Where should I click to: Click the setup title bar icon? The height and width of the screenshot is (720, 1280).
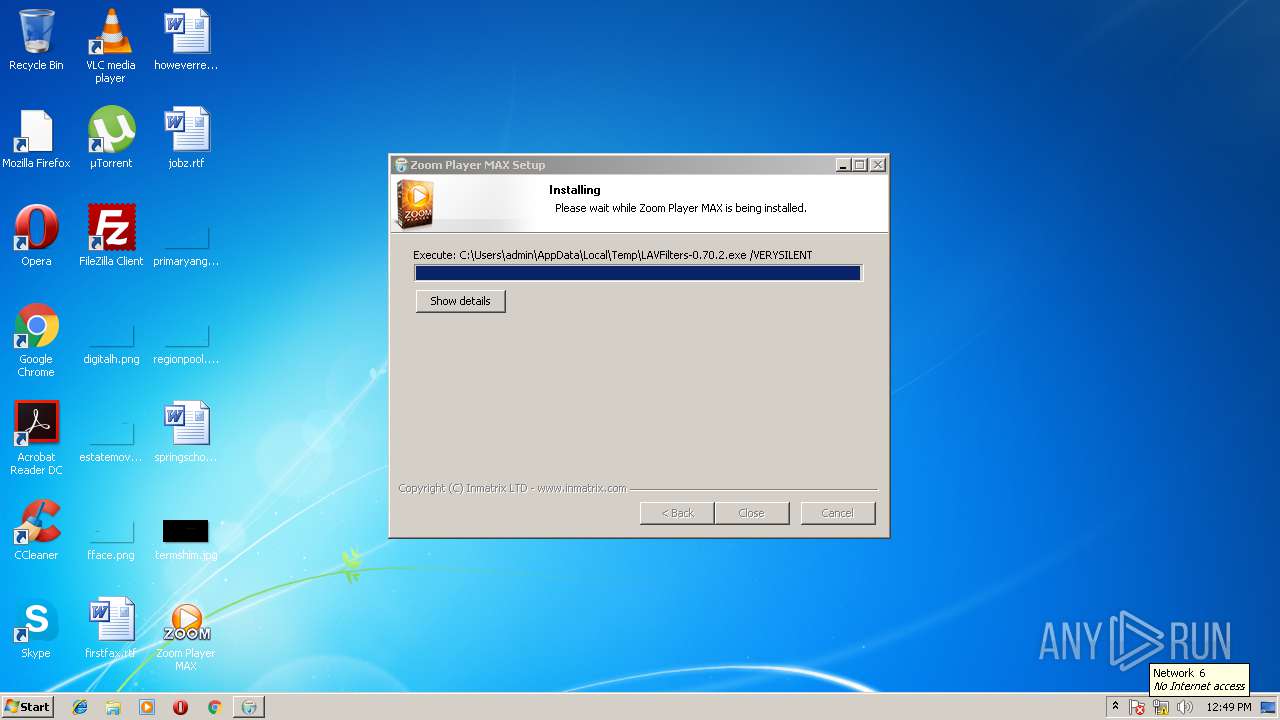[x=401, y=165]
